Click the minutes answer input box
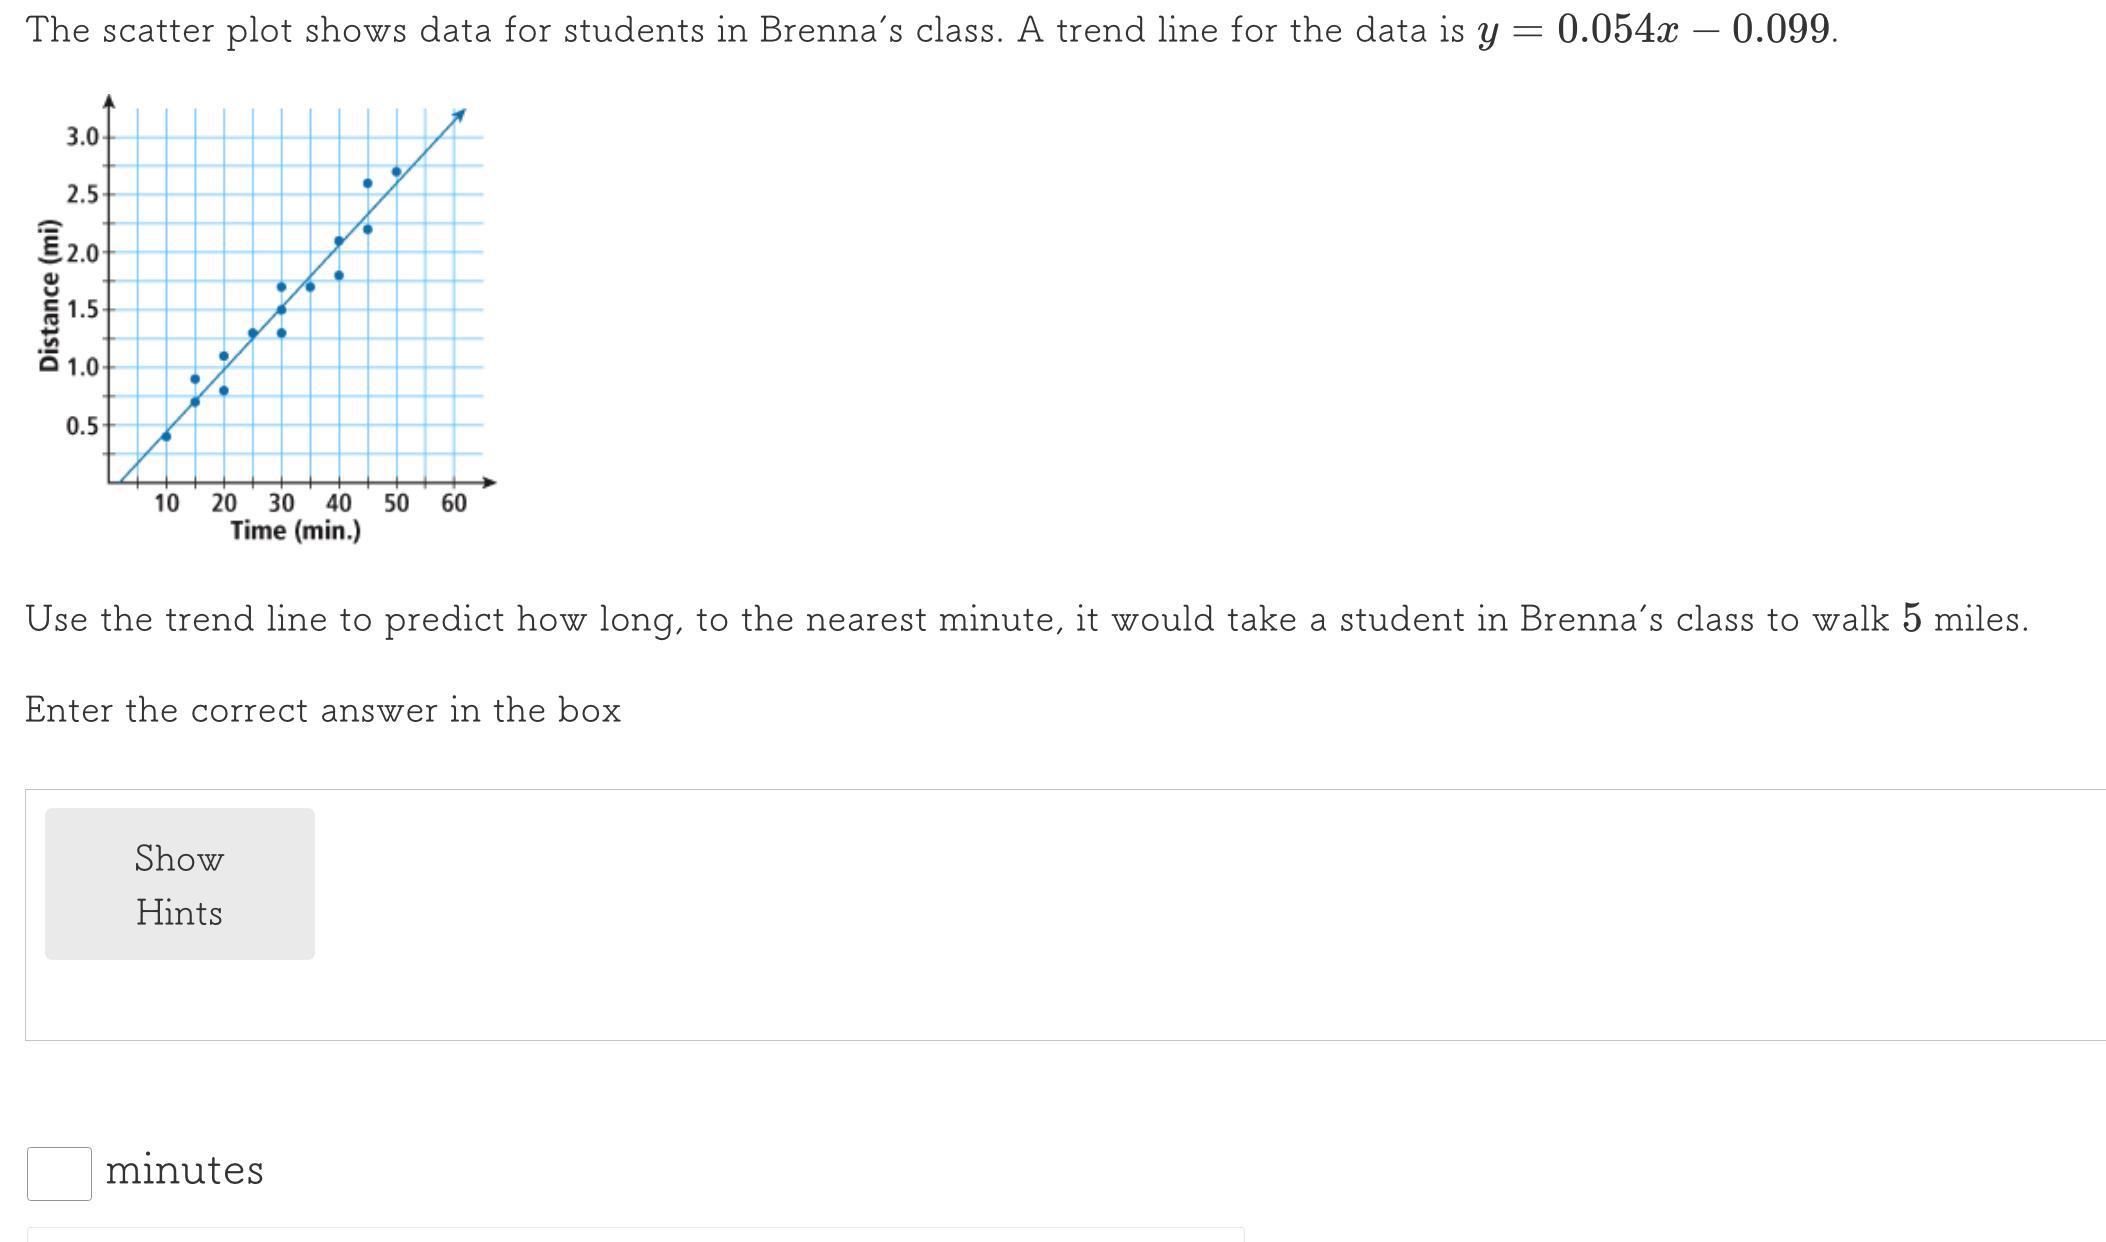Image resolution: width=2106 pixels, height=1242 pixels. 59,1173
